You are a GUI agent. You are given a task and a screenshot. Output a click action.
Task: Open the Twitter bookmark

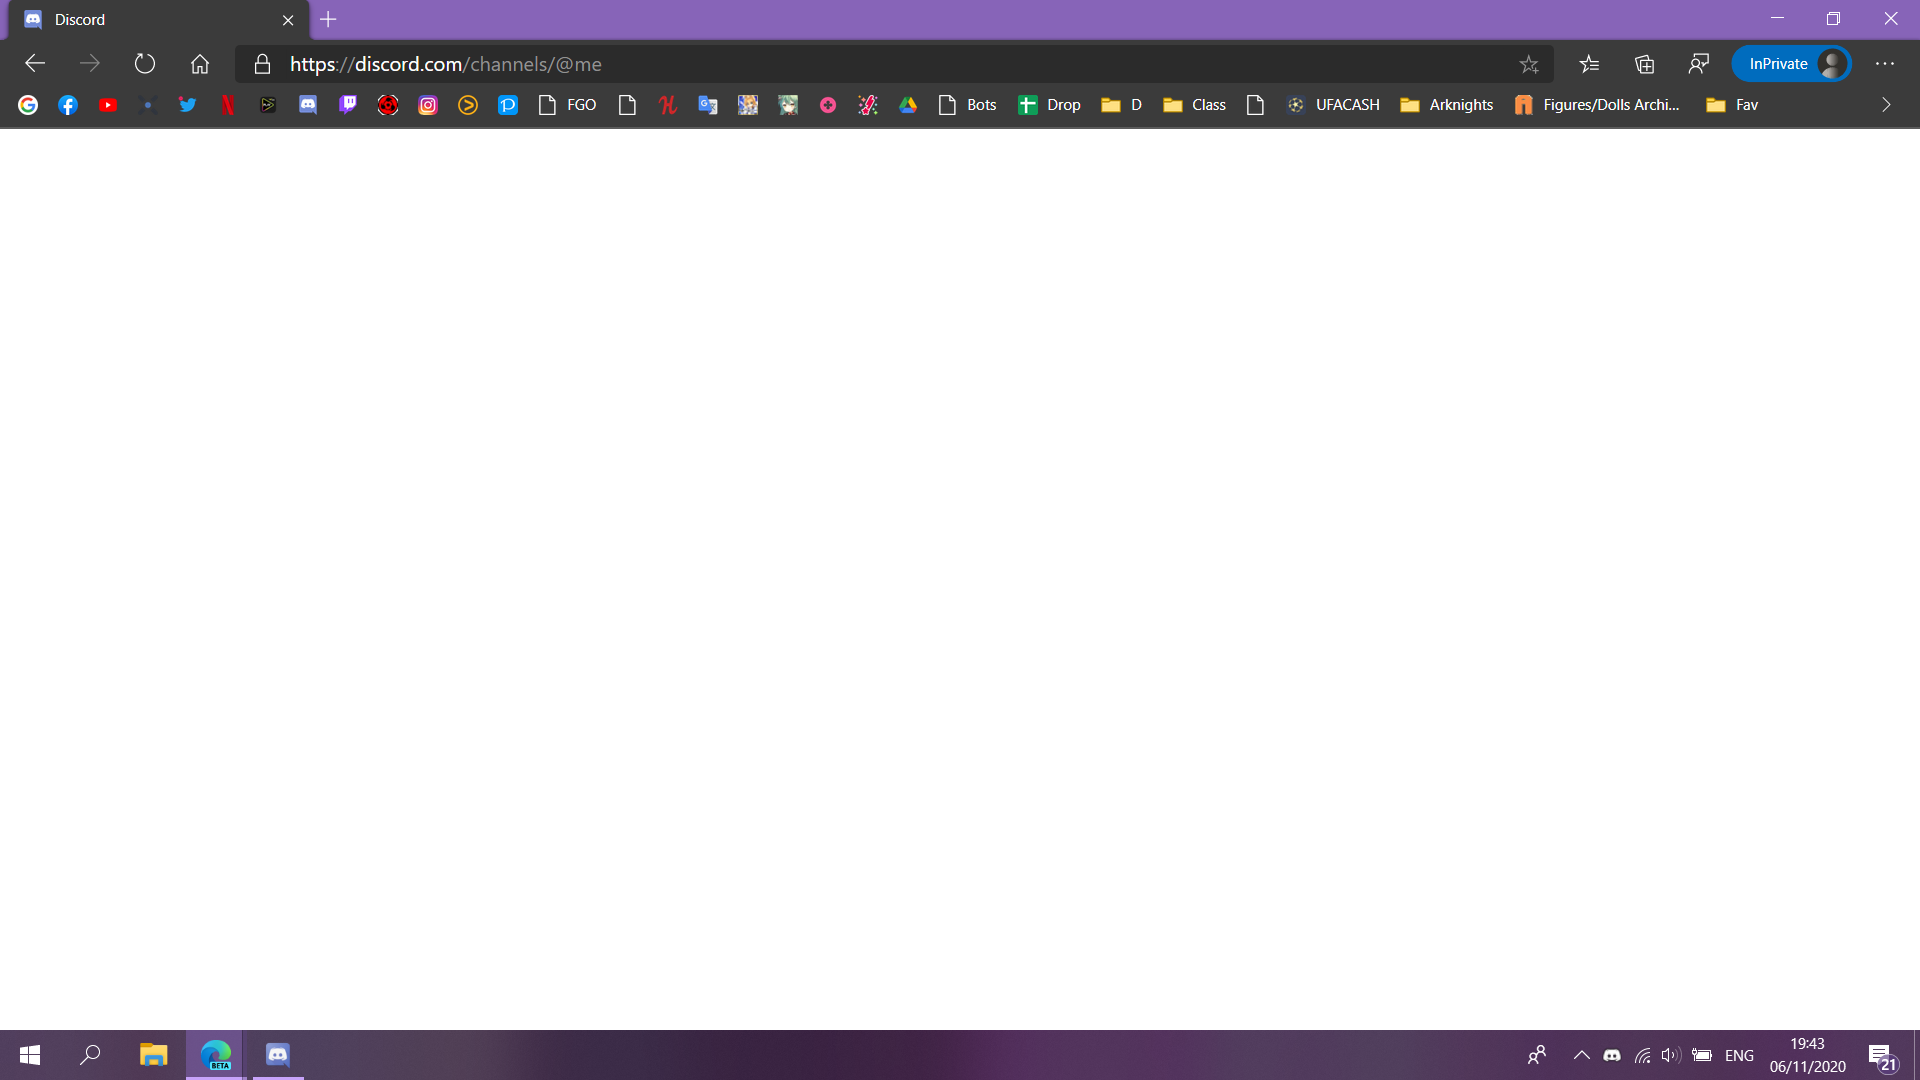[188, 105]
